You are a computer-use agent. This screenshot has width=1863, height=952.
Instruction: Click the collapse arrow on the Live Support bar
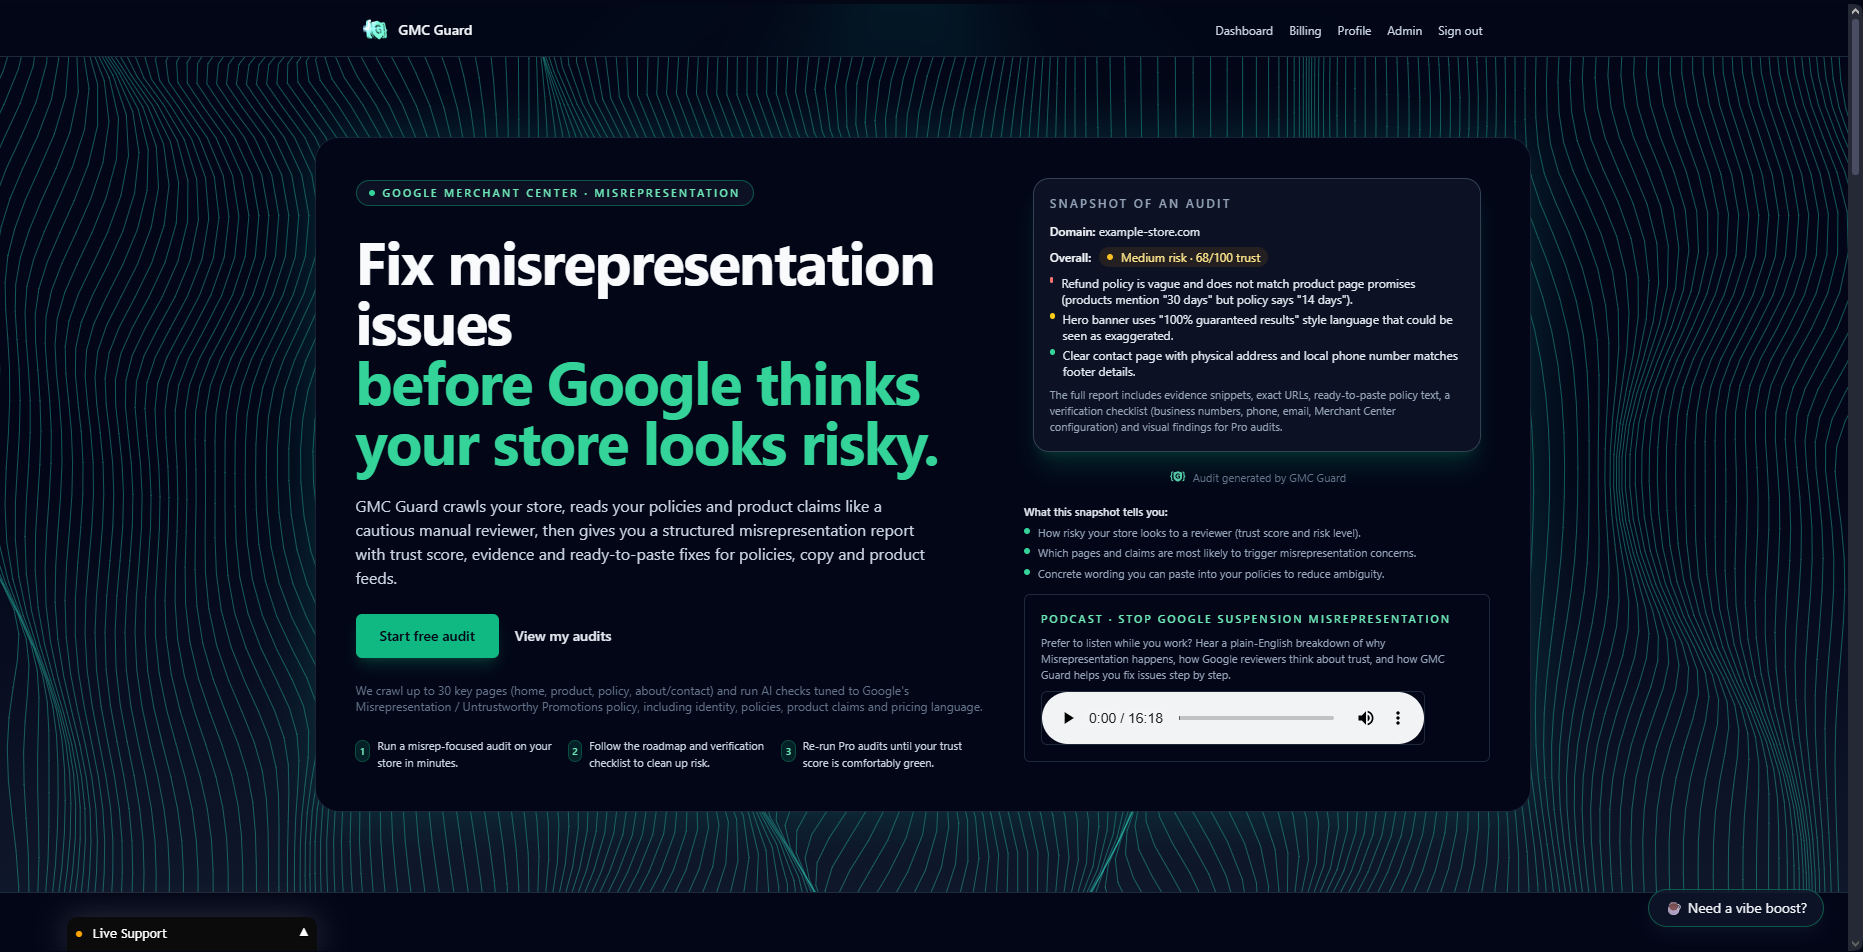304,931
